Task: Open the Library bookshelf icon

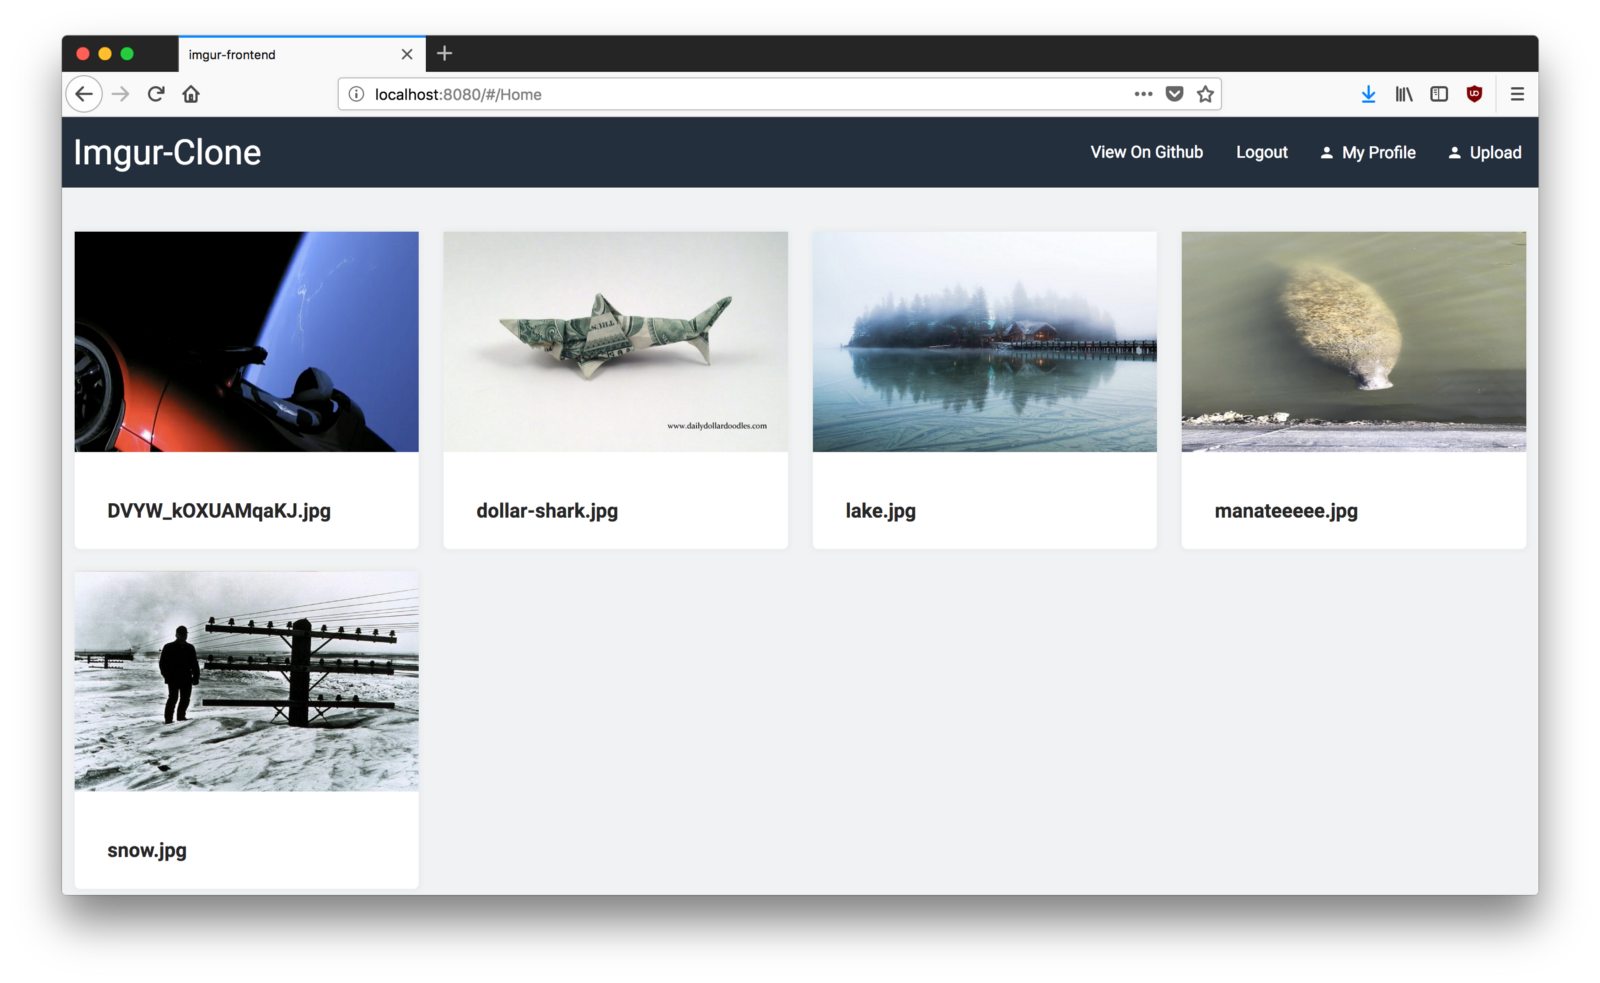Action: click(1404, 94)
